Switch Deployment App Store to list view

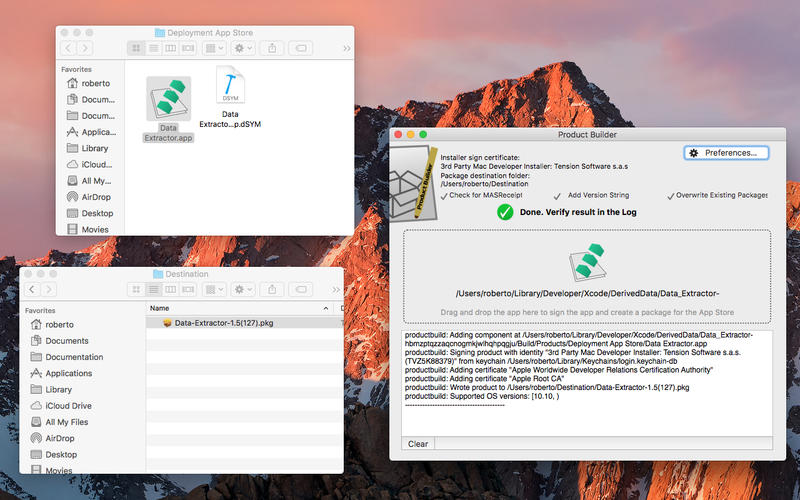(154, 48)
